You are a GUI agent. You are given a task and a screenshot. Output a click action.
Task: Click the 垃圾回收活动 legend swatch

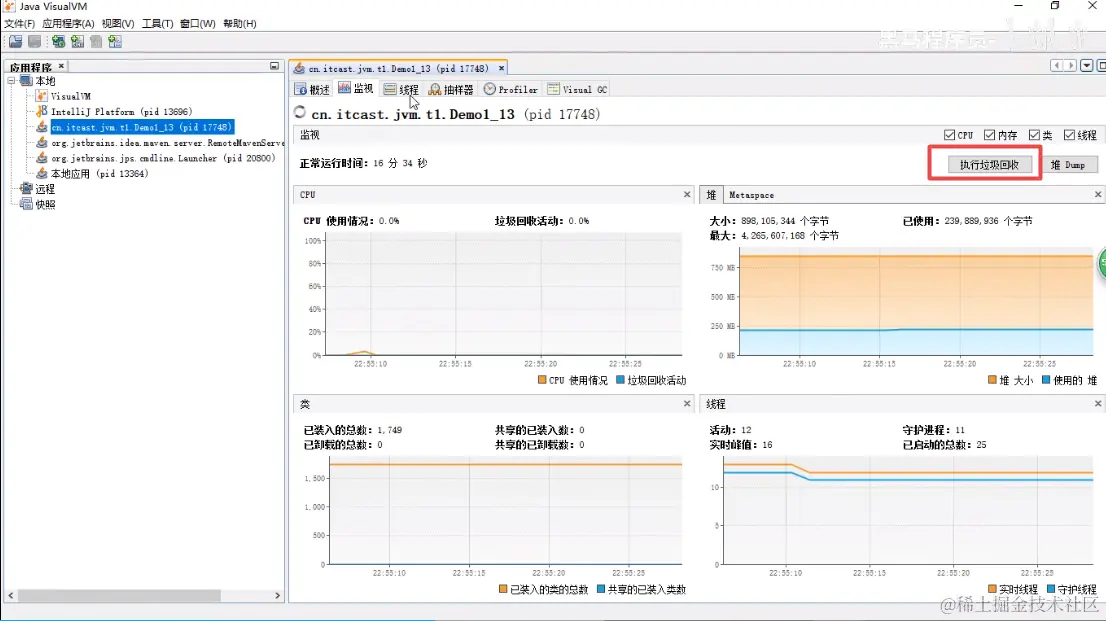click(x=620, y=380)
